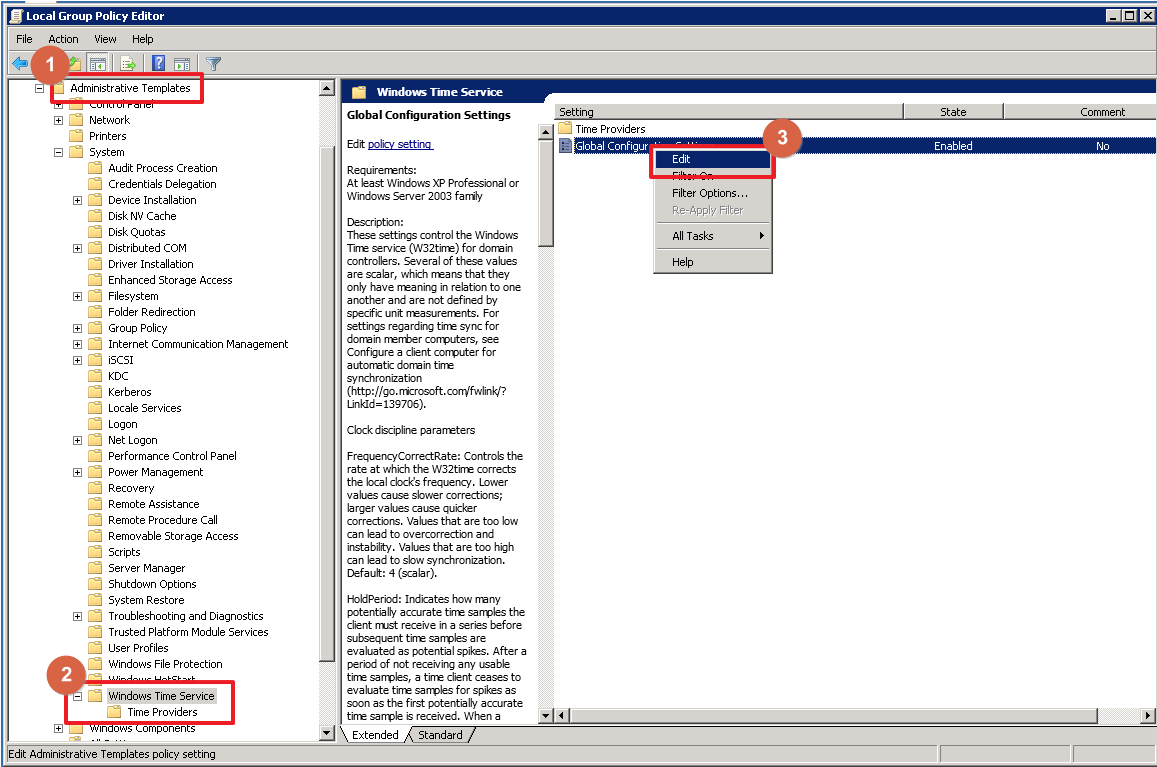
Task: Click the funnel Filter toolbar icon
Action: pos(213,64)
